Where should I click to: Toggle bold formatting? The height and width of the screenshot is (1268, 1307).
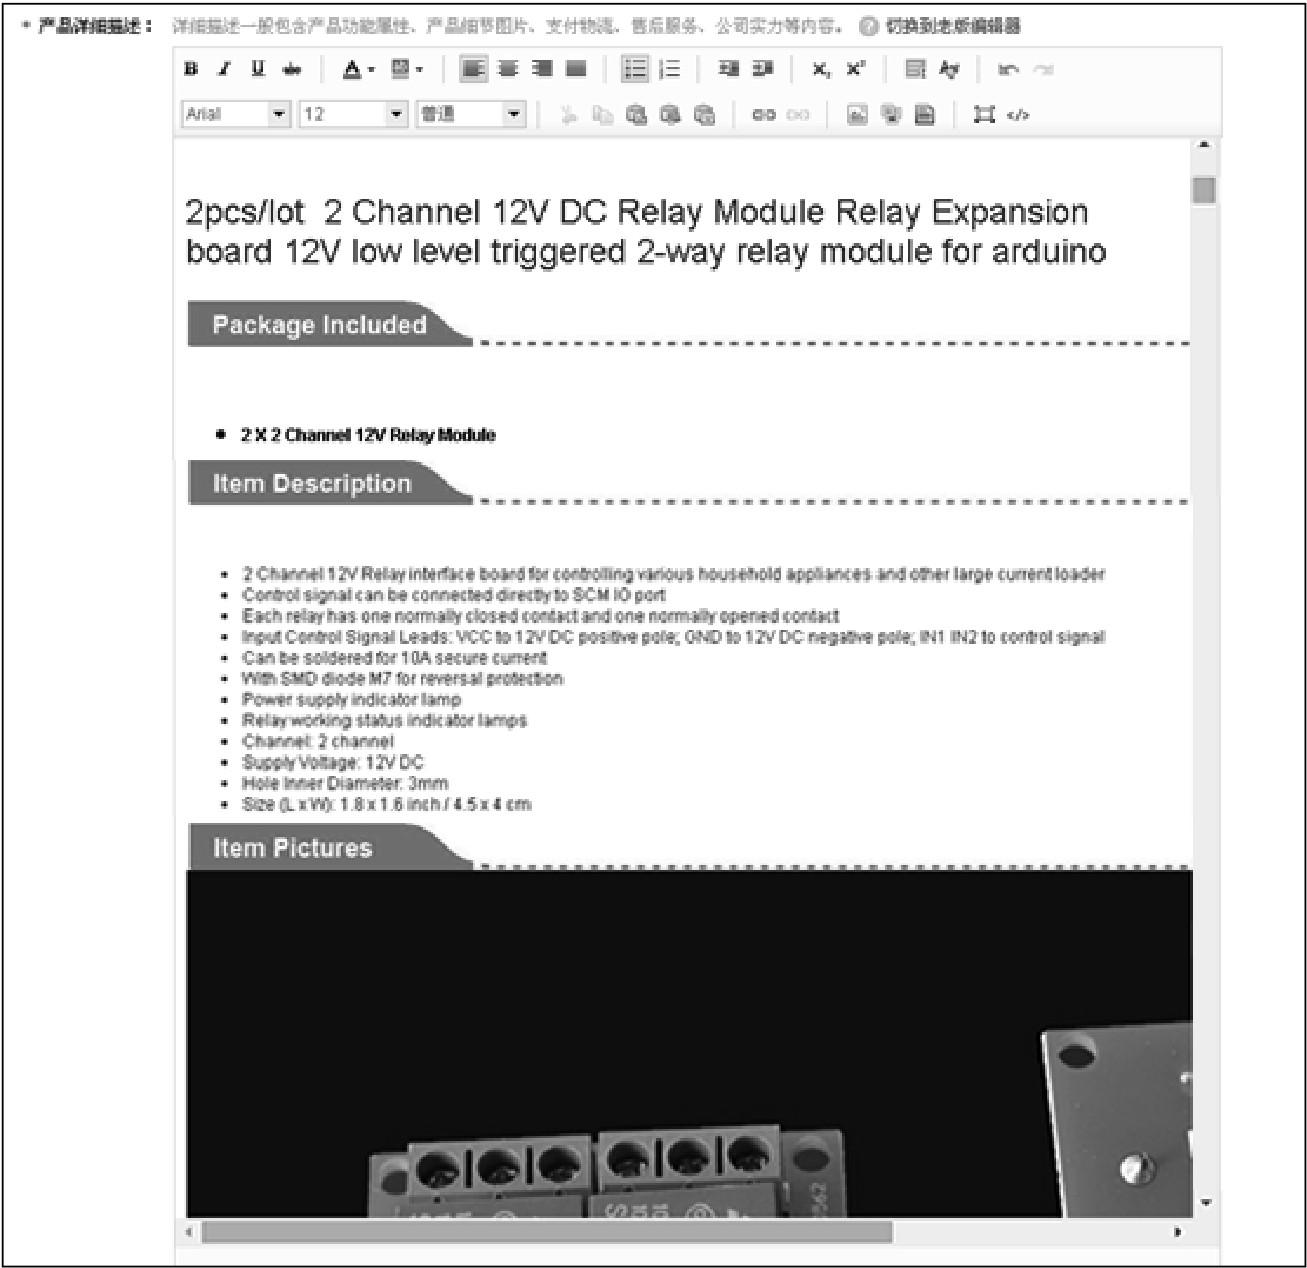click(191, 69)
